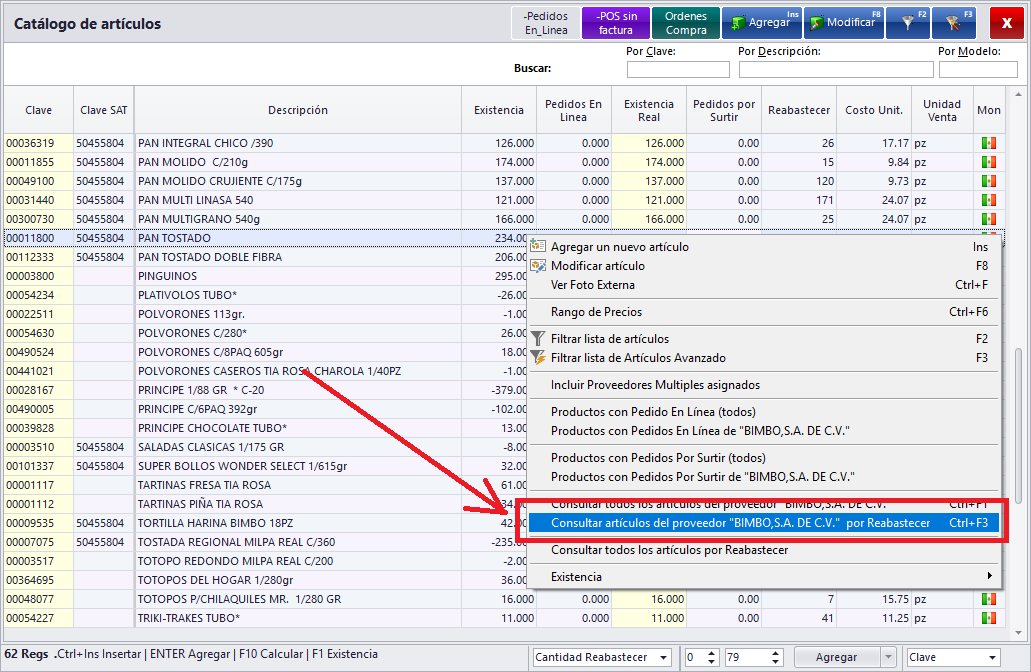Click the 'Por Descripción' search field
The width and height of the screenshot is (1031, 672).
pyautogui.click(x=835, y=69)
